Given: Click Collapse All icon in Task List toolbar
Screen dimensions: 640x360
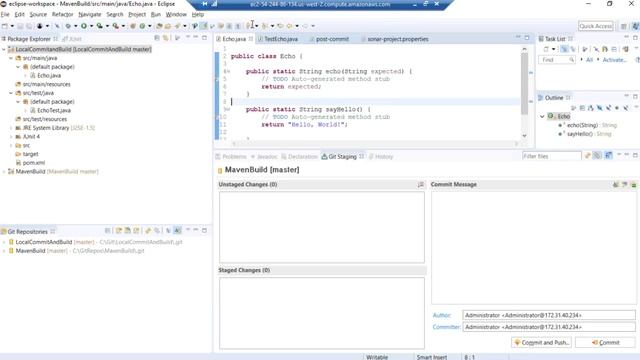Looking at the screenshot, I should point(614,49).
